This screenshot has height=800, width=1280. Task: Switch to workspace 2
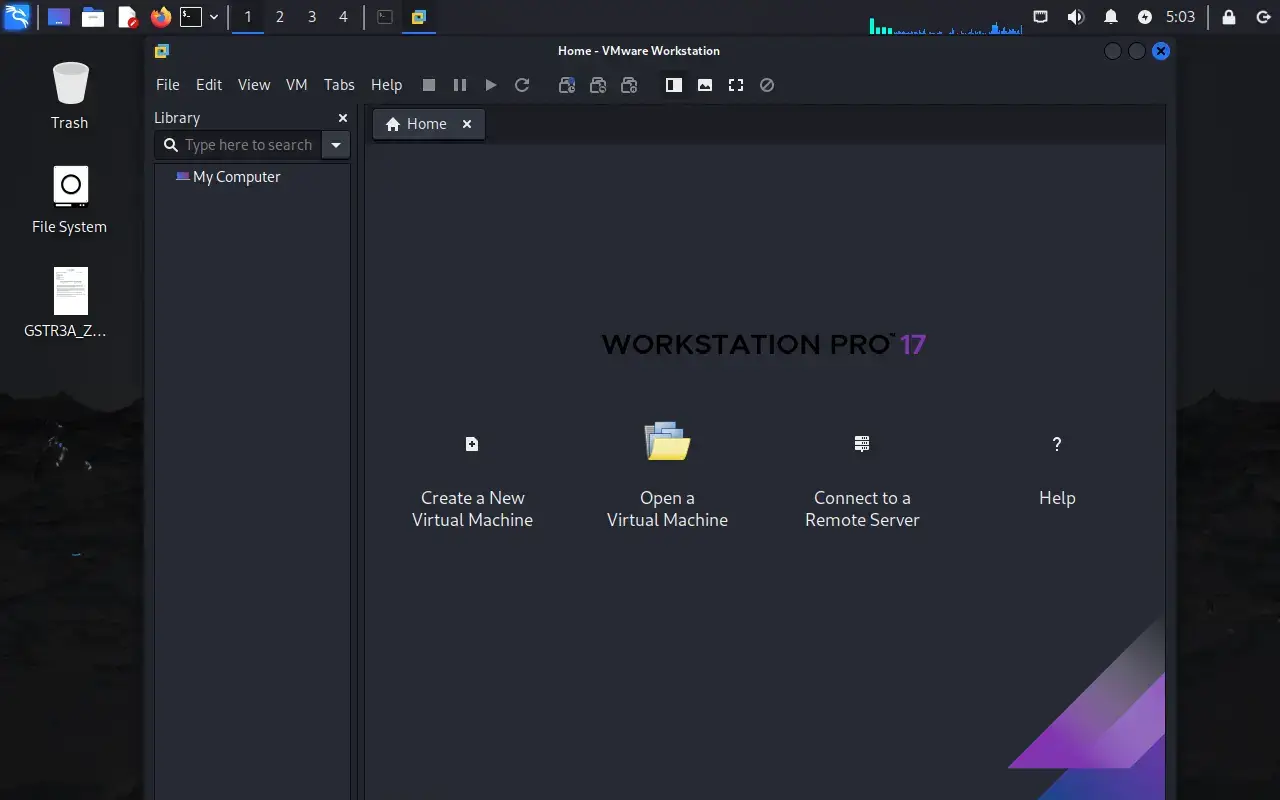pyautogui.click(x=280, y=17)
